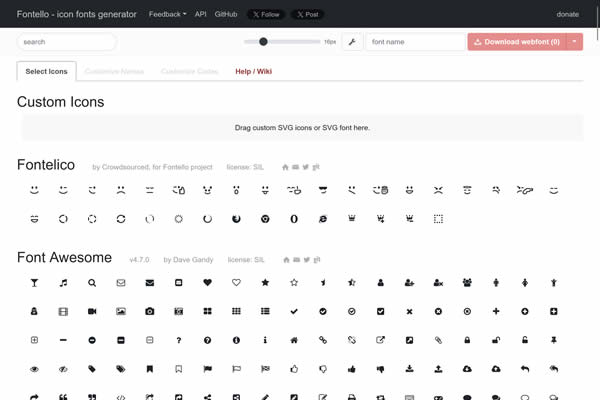The image size is (600, 400).
Task: Open the Feedback dropdown menu
Action: 168,14
